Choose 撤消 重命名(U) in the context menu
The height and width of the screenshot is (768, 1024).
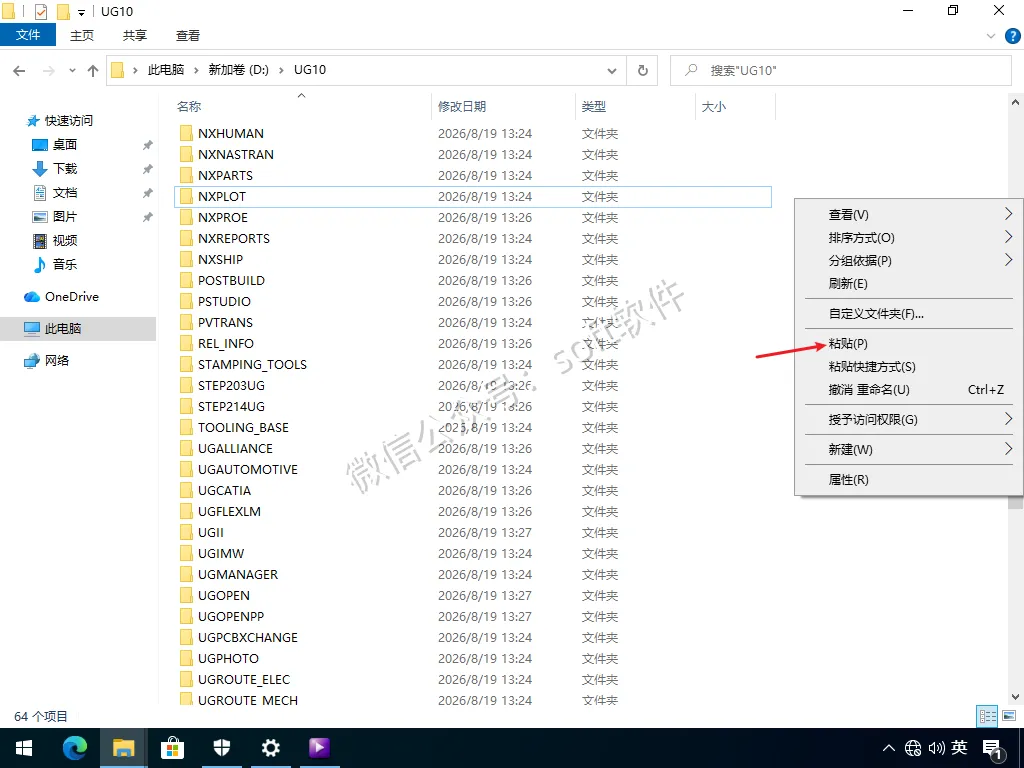[908, 389]
